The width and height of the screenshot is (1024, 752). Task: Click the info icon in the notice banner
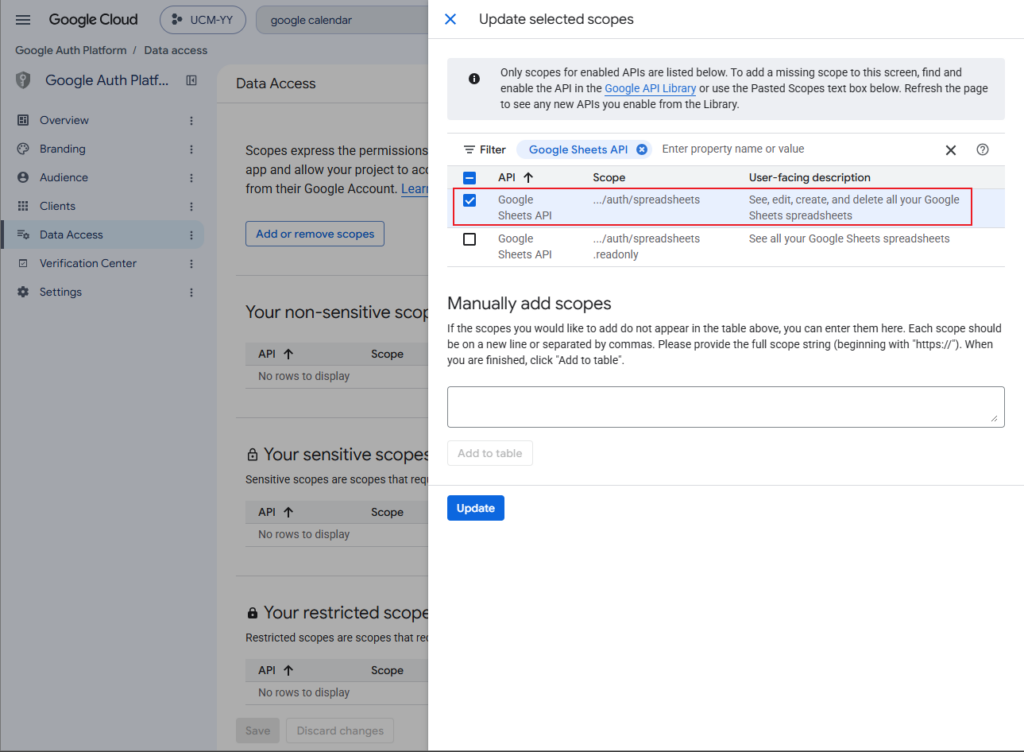(x=474, y=79)
